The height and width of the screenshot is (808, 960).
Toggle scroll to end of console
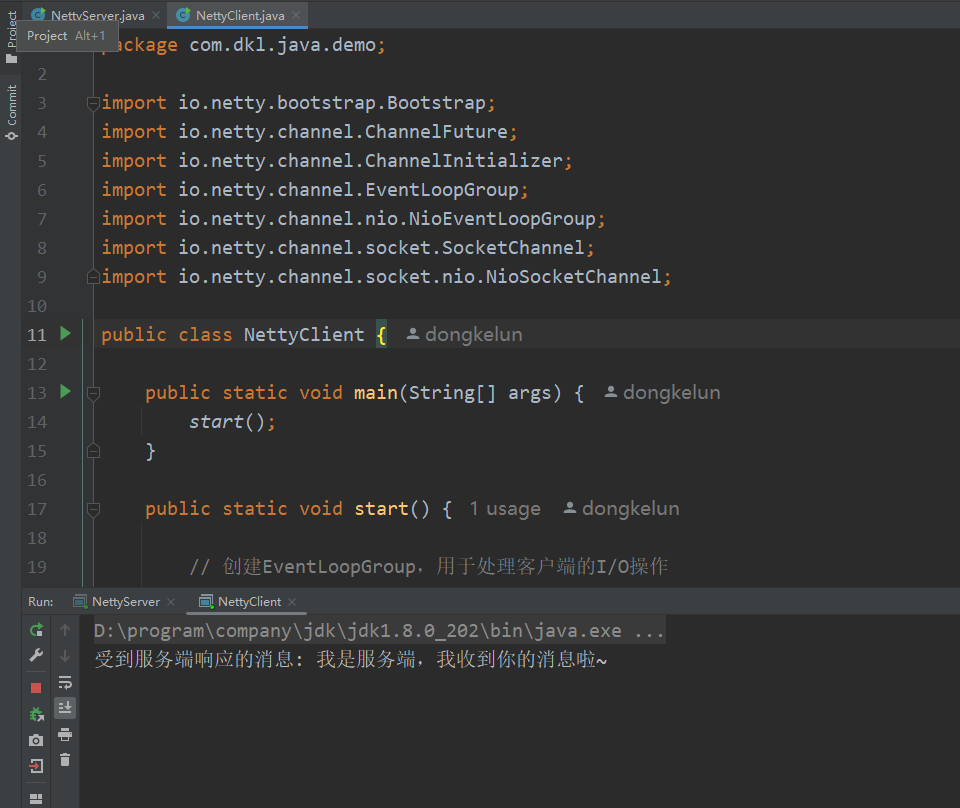[x=65, y=708]
